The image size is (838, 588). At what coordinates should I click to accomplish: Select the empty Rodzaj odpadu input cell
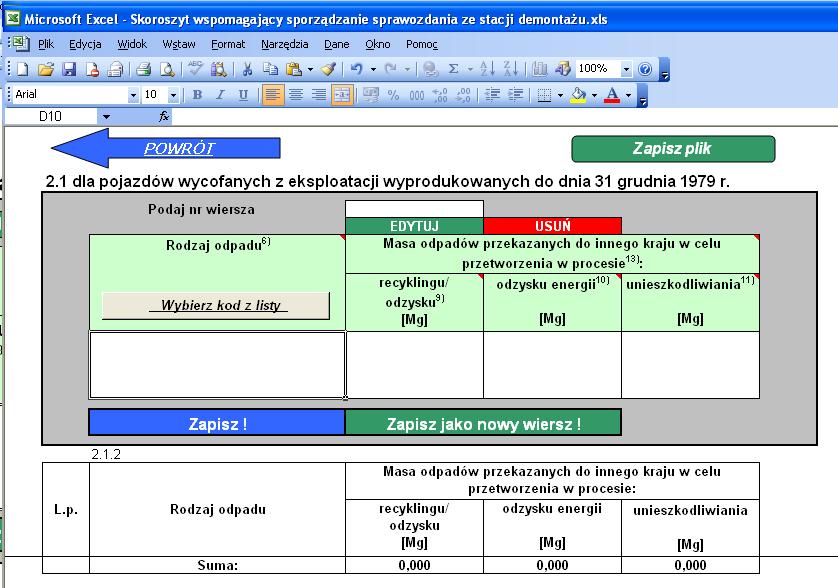point(217,365)
